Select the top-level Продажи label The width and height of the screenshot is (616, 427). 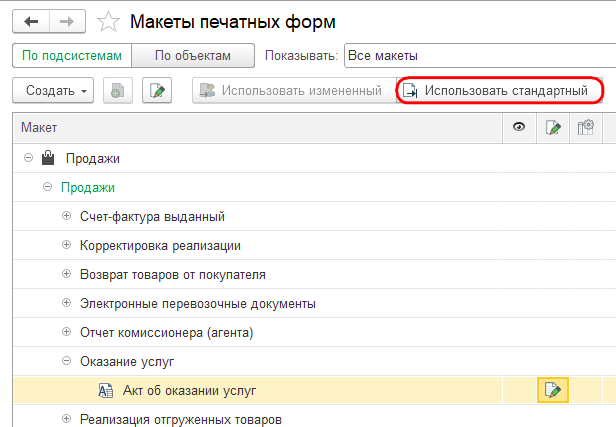pyautogui.click(x=93, y=159)
